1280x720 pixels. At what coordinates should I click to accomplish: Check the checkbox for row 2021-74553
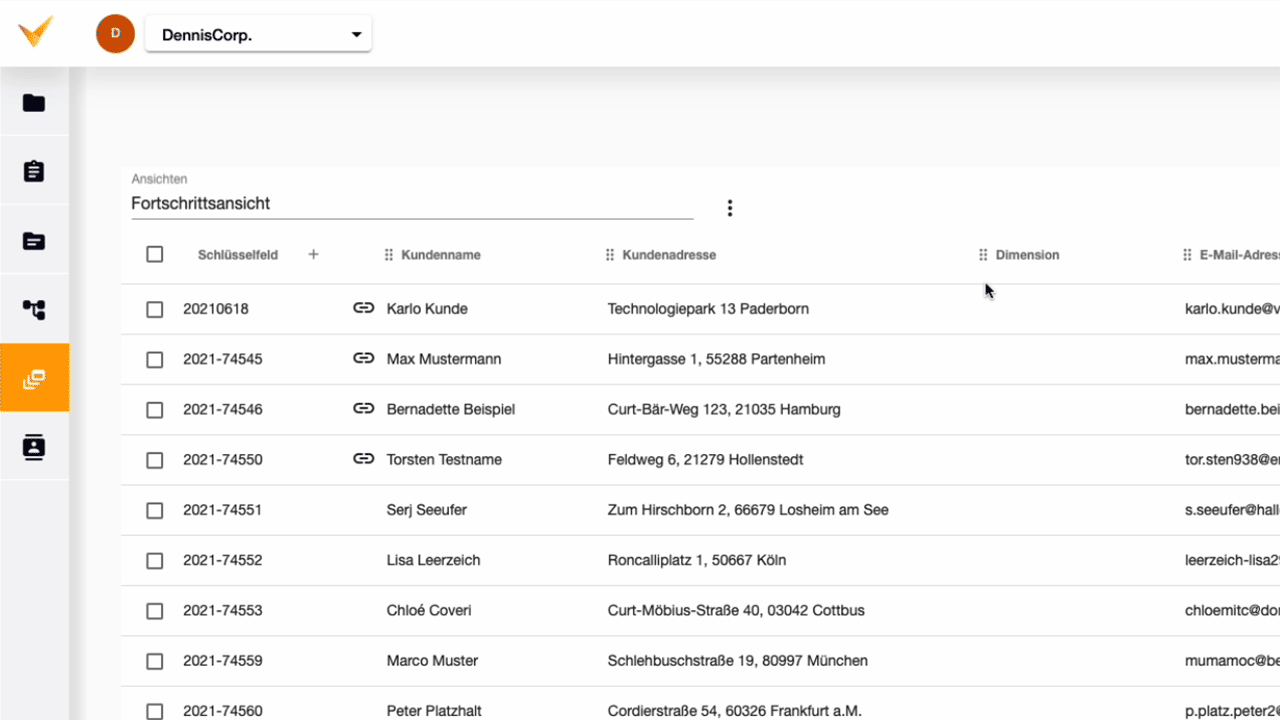click(154, 610)
